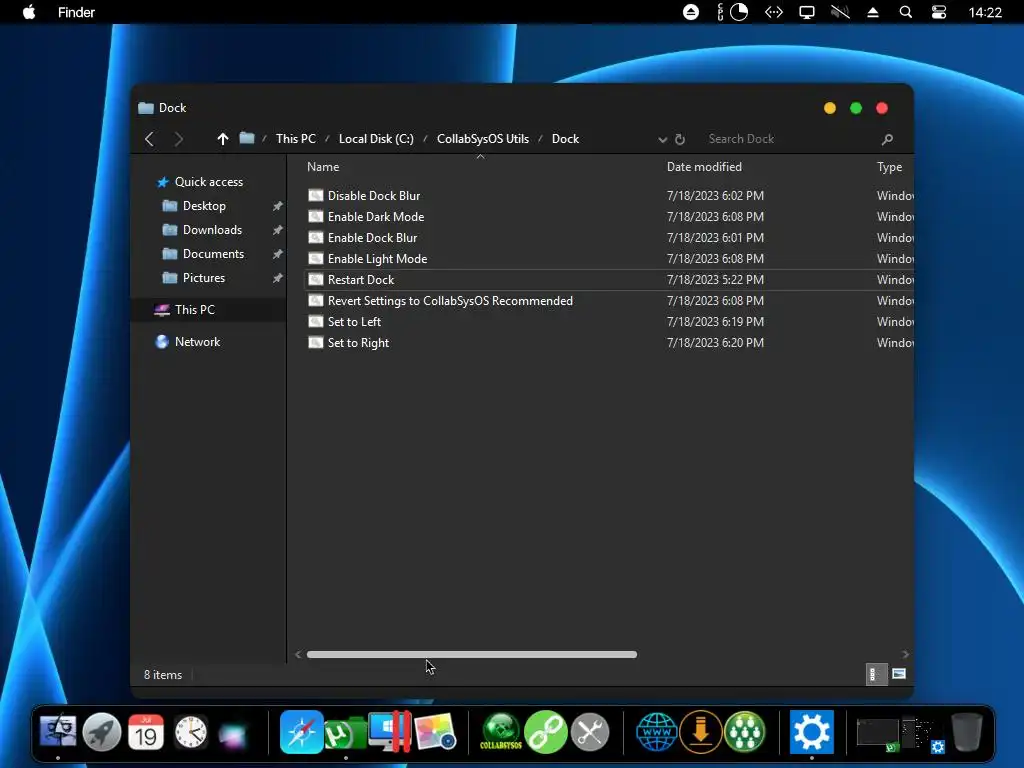Select the Set to Right file
1024x768 pixels.
tap(358, 343)
